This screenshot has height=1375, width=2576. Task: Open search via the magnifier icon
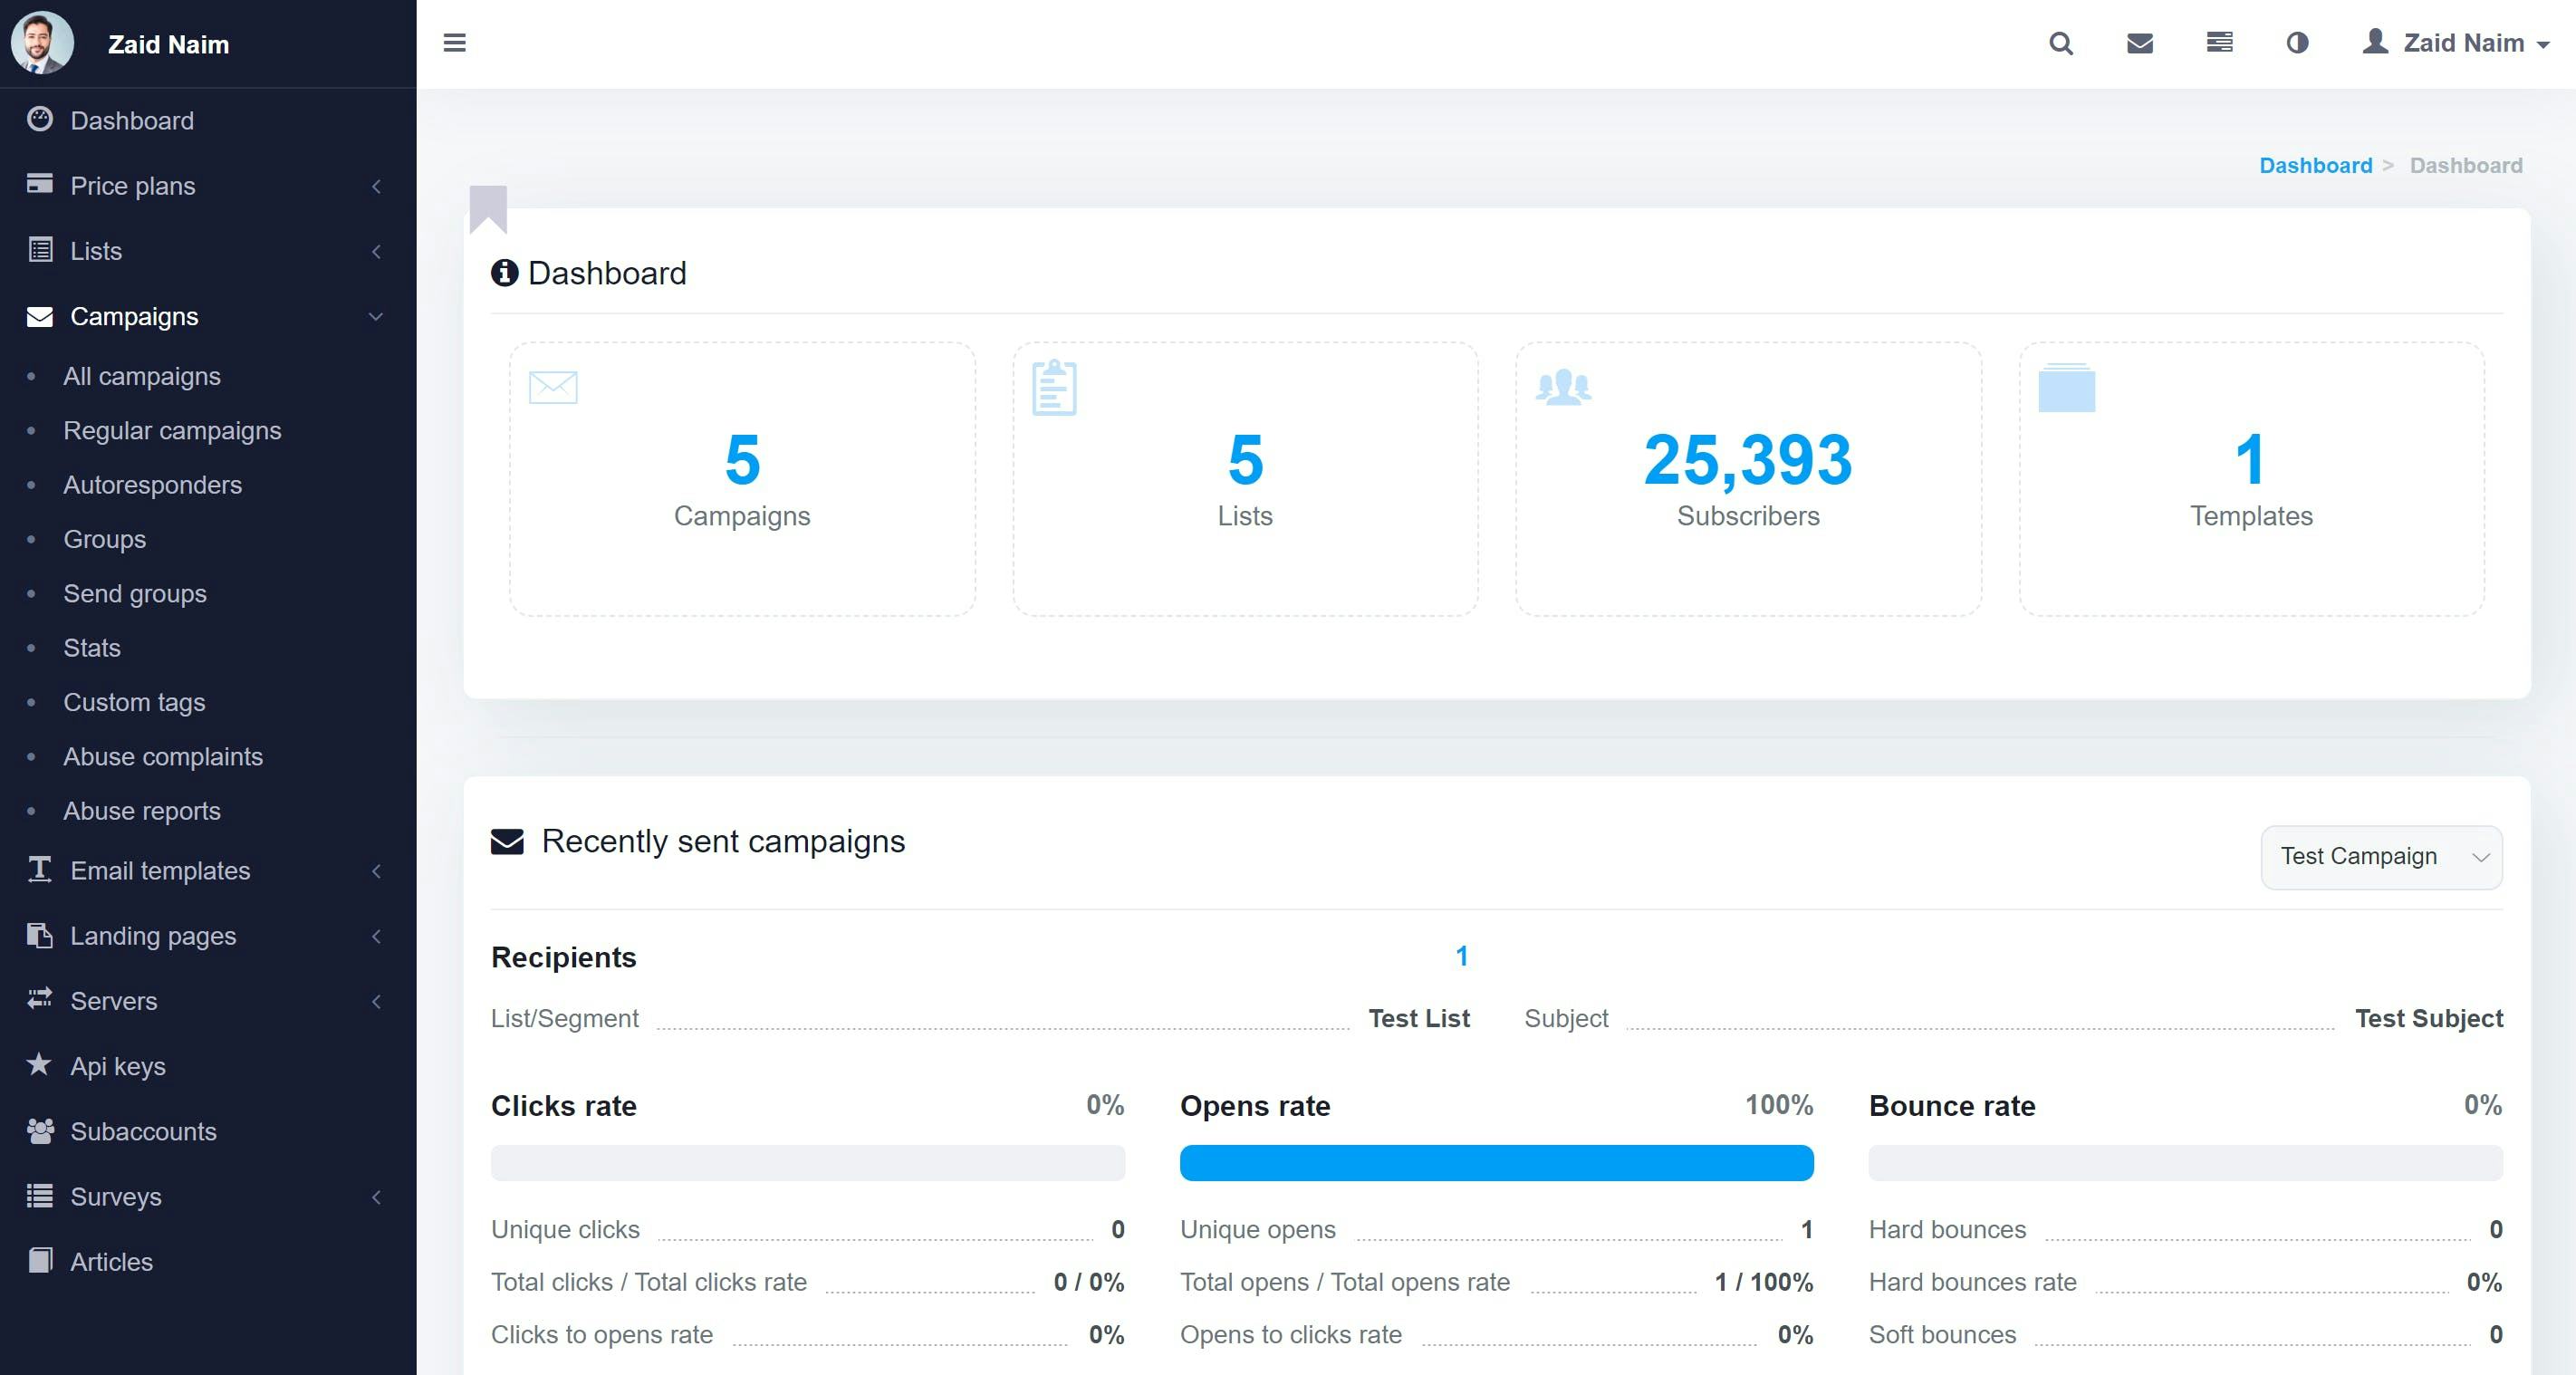coord(2060,43)
